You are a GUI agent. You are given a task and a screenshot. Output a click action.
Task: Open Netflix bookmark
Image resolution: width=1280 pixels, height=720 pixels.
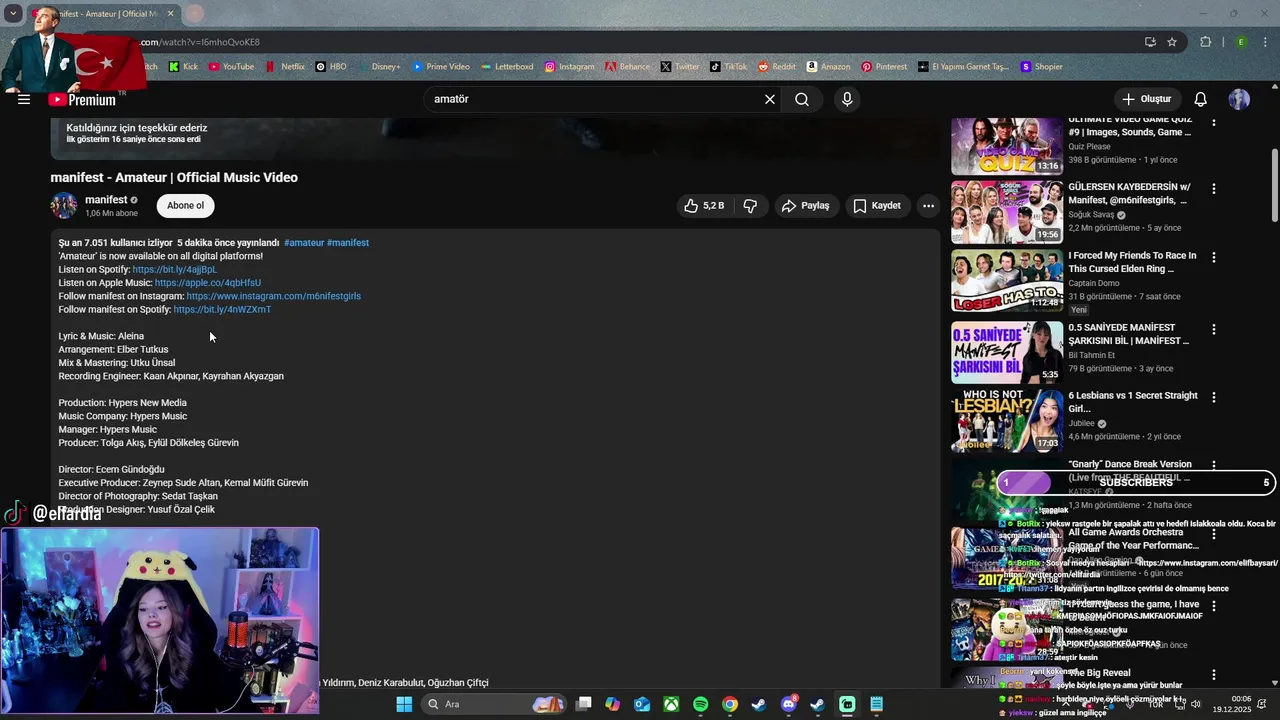(285, 67)
